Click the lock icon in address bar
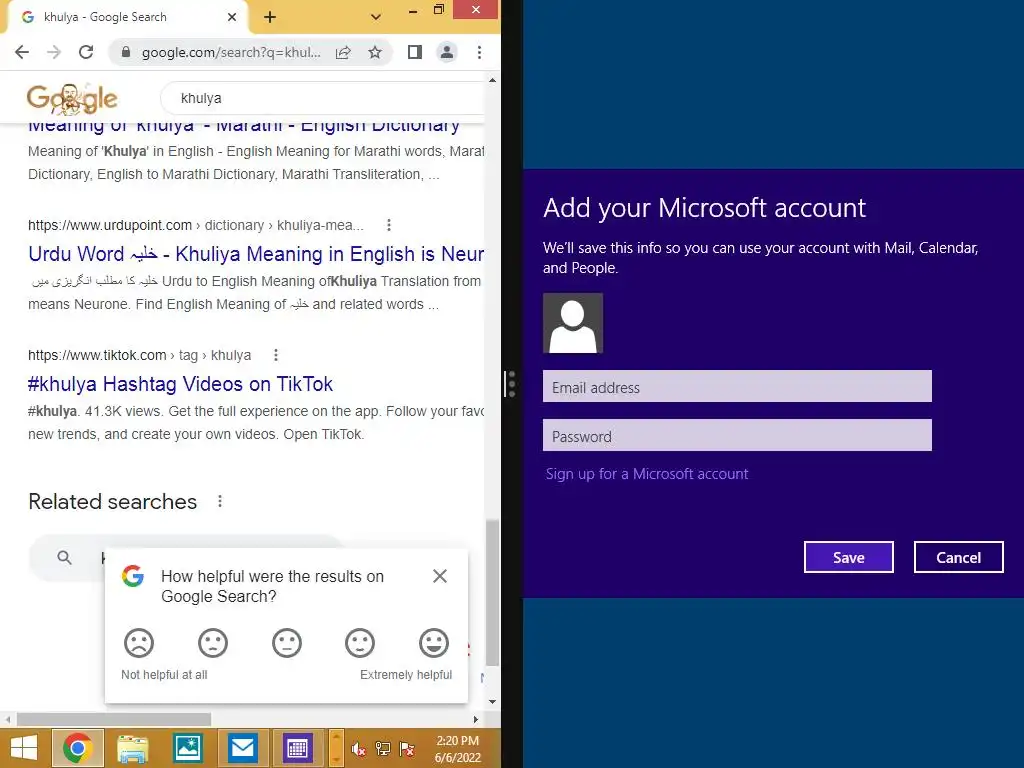The image size is (1024, 768). pyautogui.click(x=126, y=52)
